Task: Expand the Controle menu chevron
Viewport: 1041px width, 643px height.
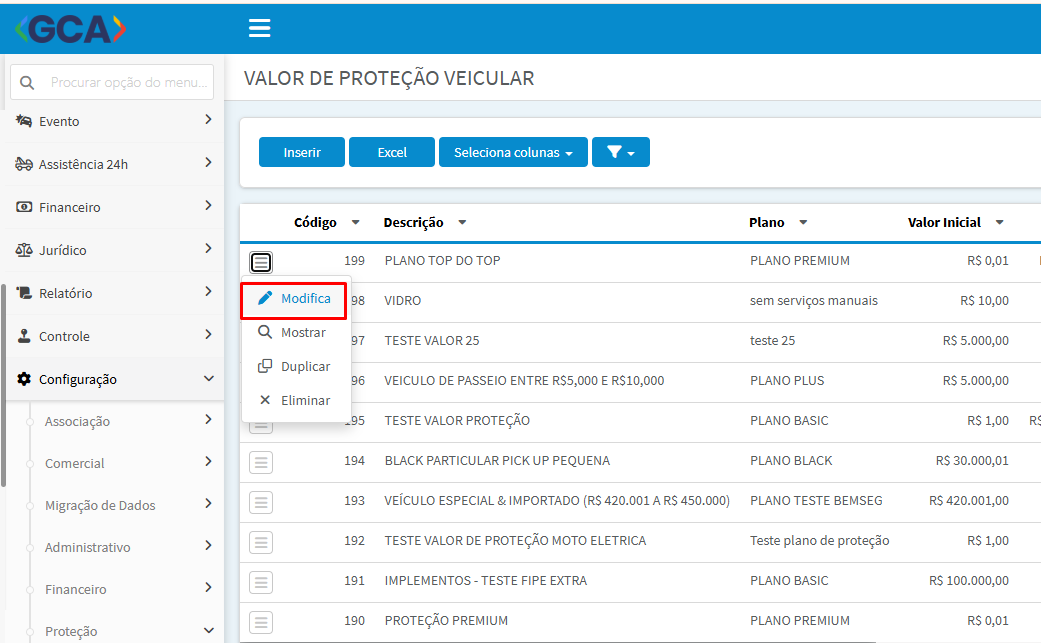Action: [x=208, y=334]
